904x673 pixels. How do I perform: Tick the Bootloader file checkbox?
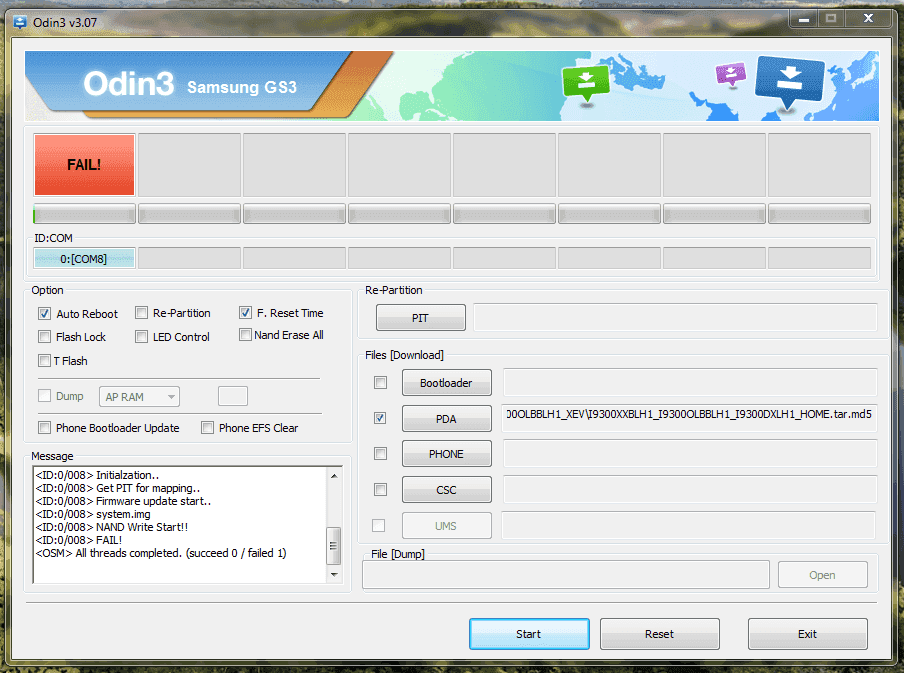pyautogui.click(x=381, y=382)
